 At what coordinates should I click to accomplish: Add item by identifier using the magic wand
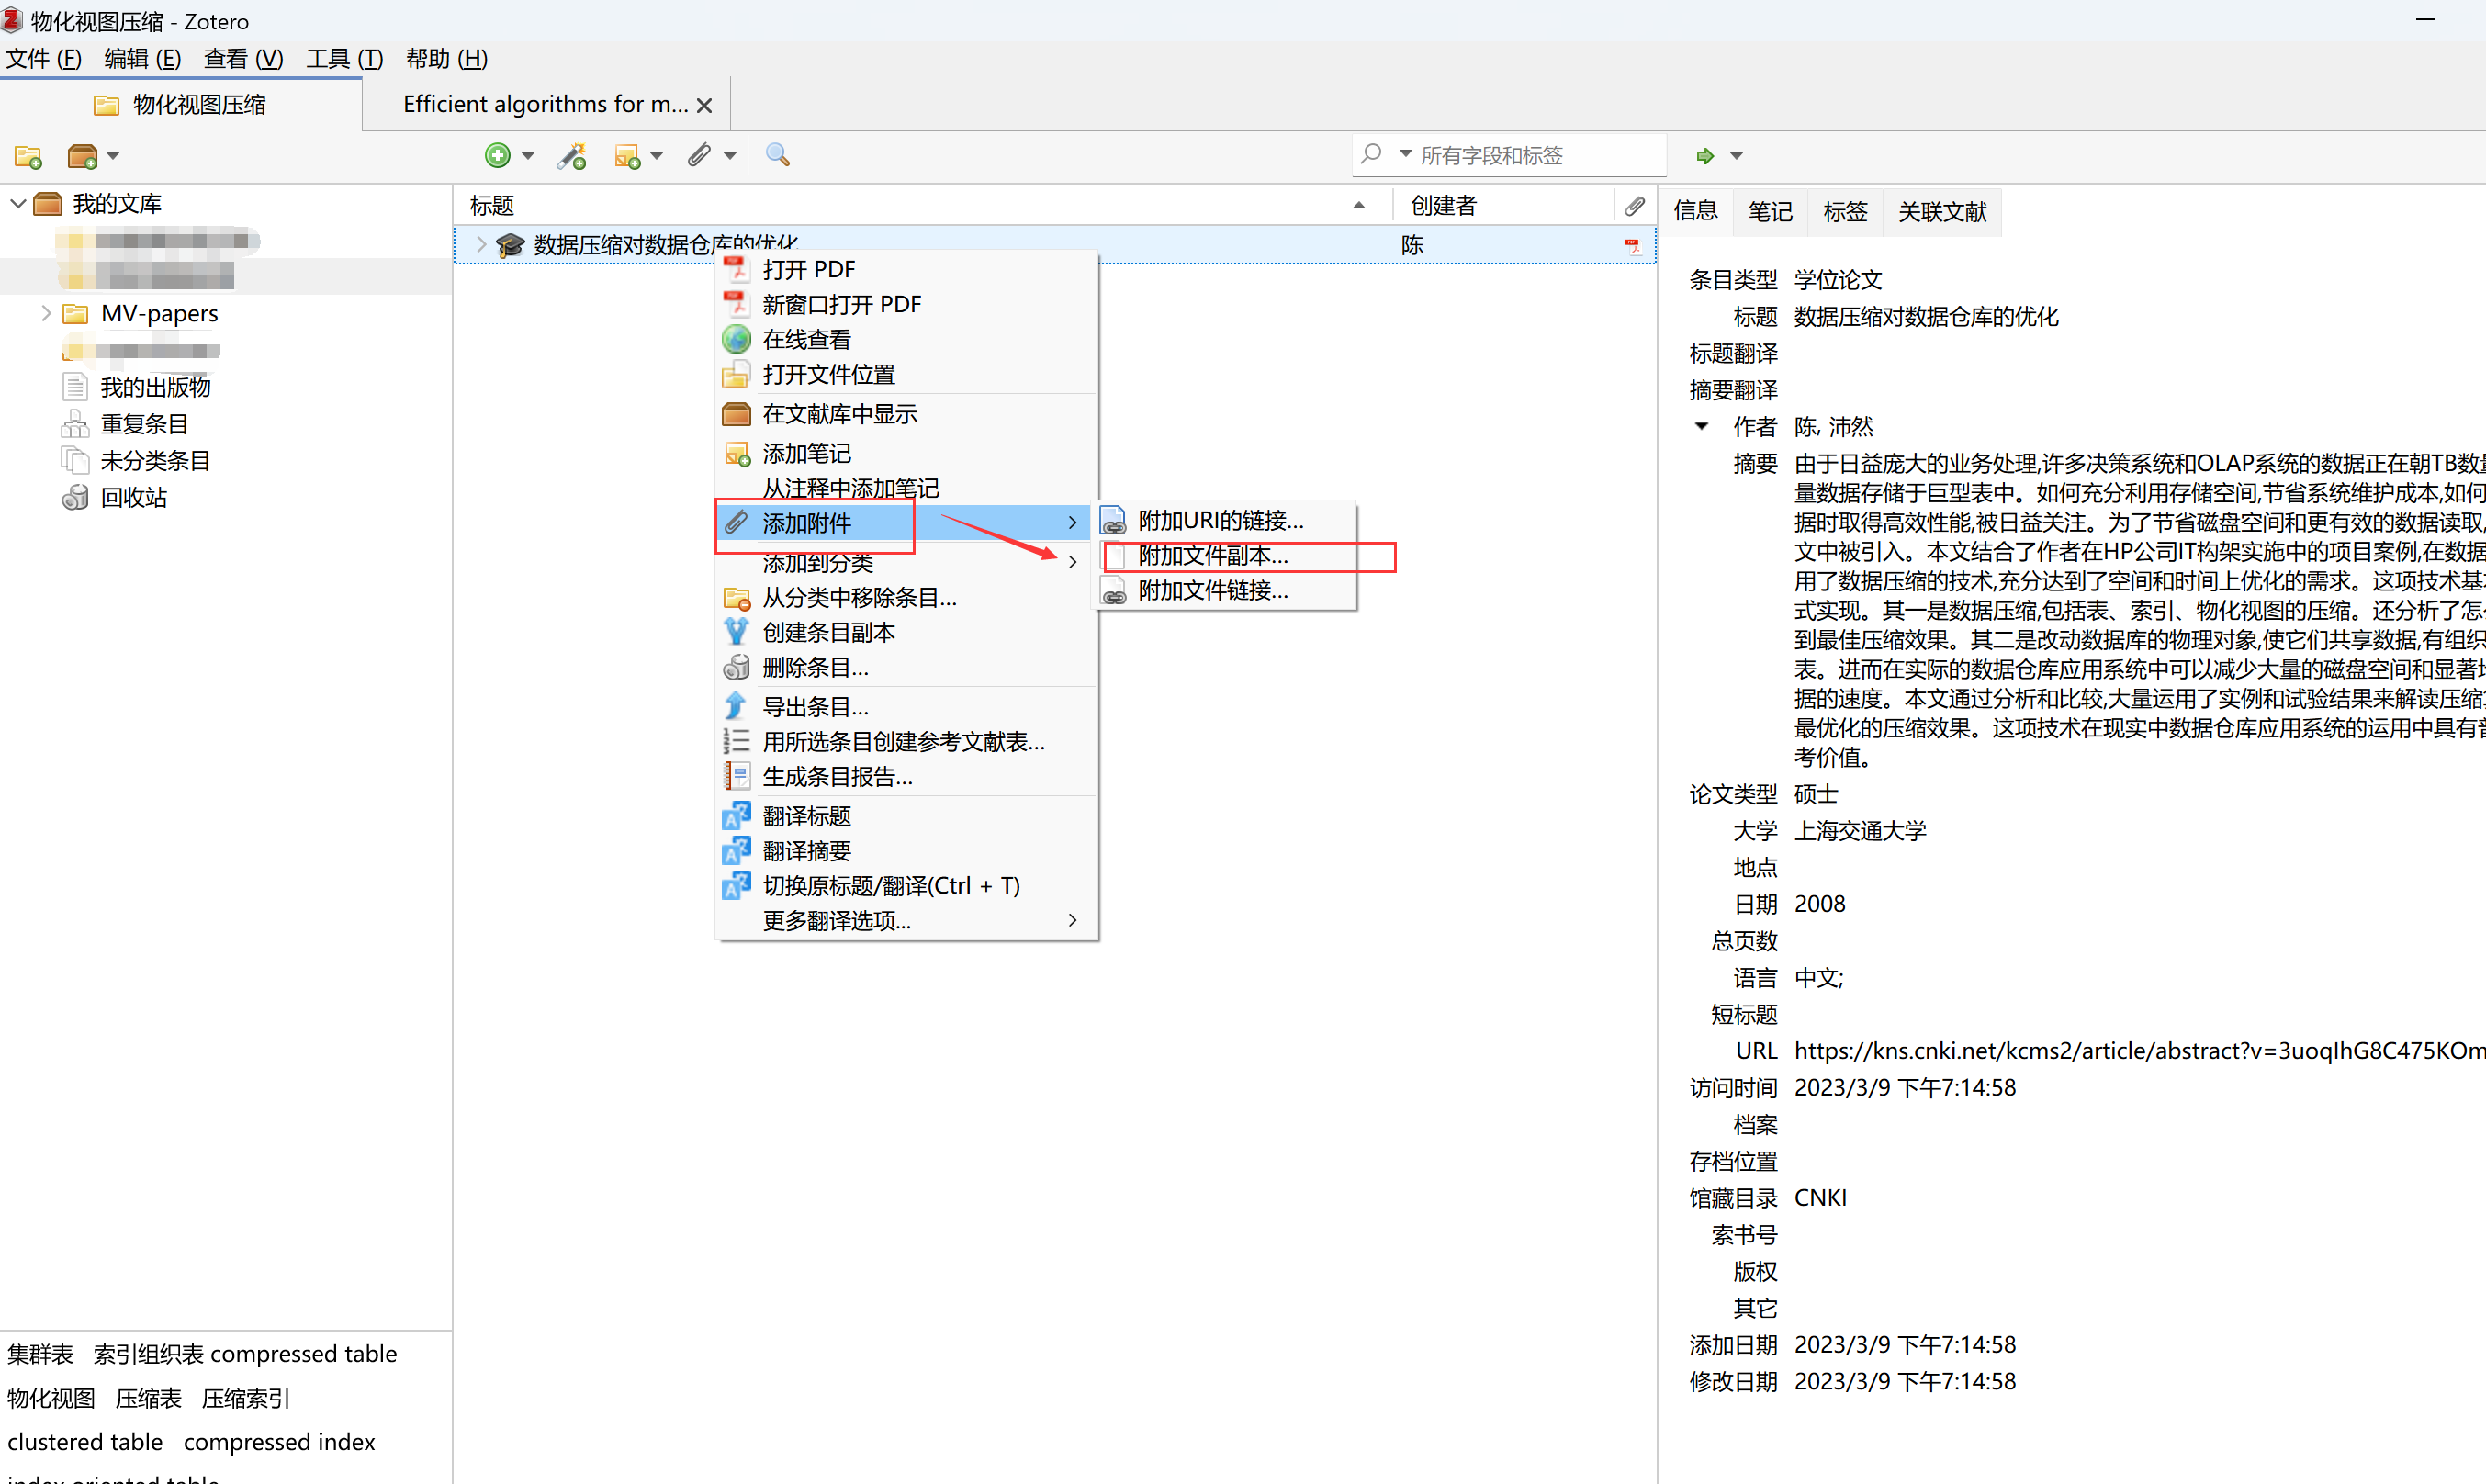[x=571, y=155]
